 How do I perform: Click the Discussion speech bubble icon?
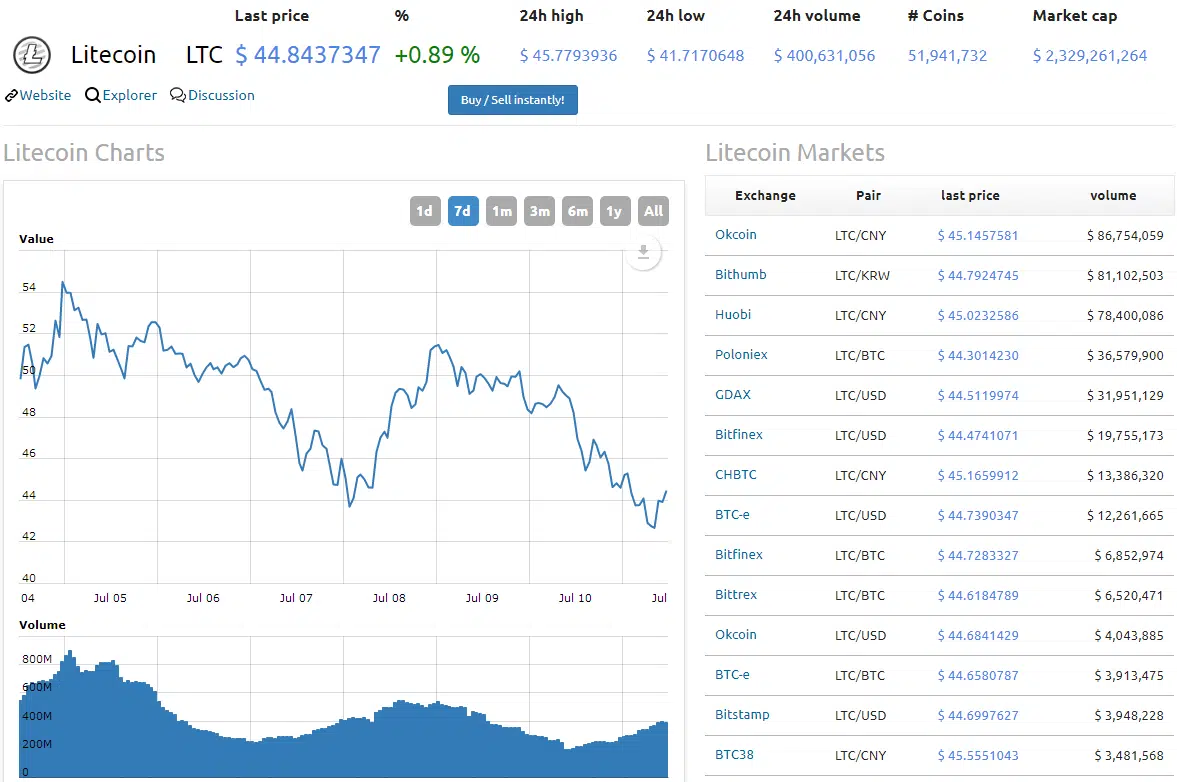pyautogui.click(x=178, y=95)
